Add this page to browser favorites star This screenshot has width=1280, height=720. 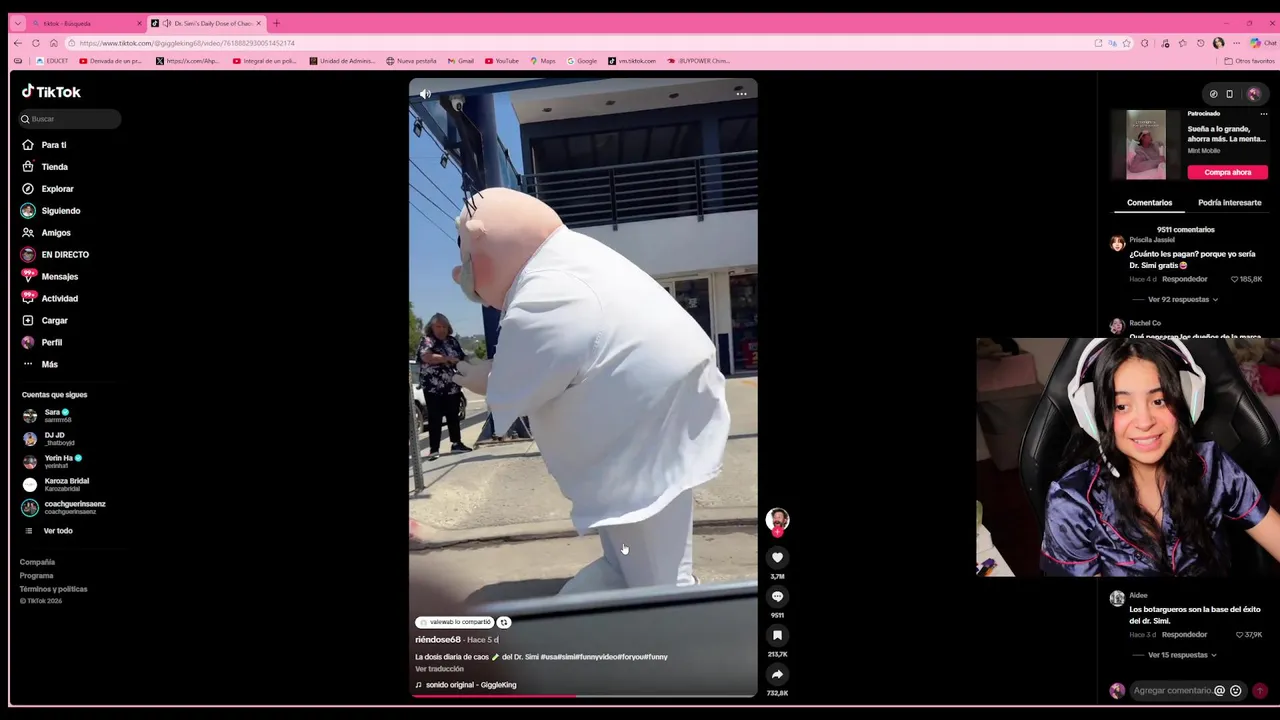[x=1127, y=43]
